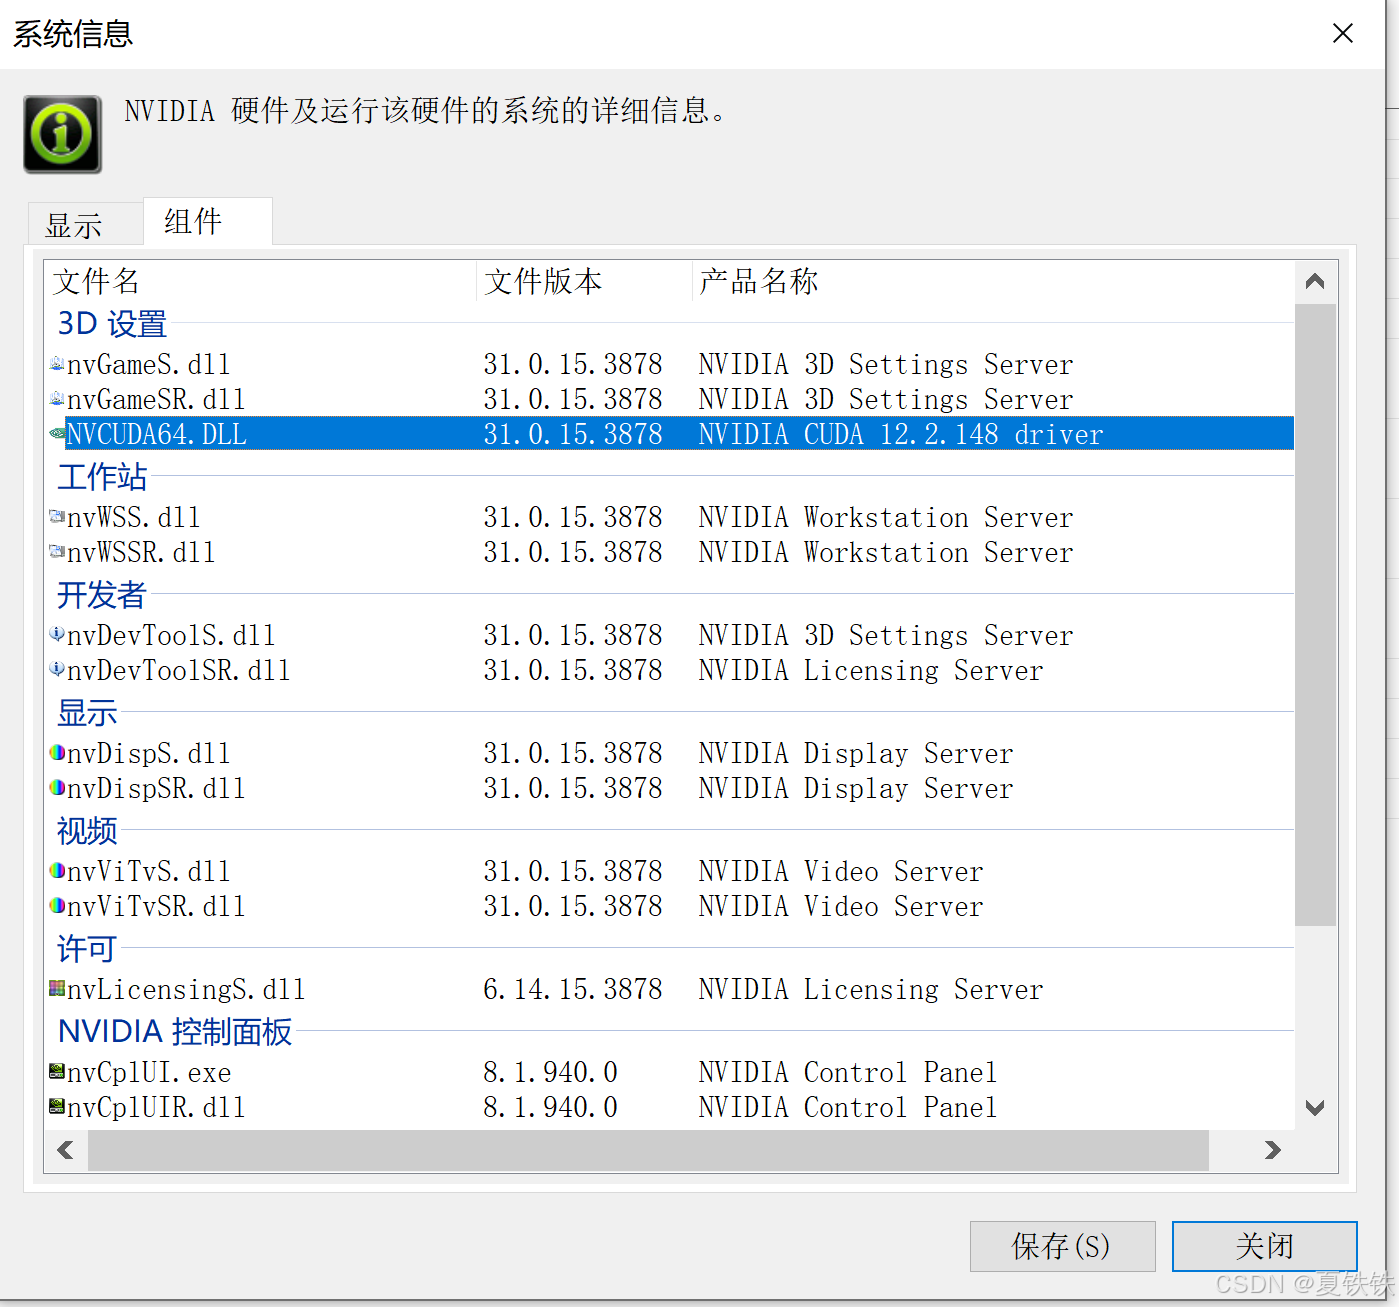Screen dimensions: 1399x1307
Task: Click the icon beside nvCplUI.exe
Action: pos(57,1072)
